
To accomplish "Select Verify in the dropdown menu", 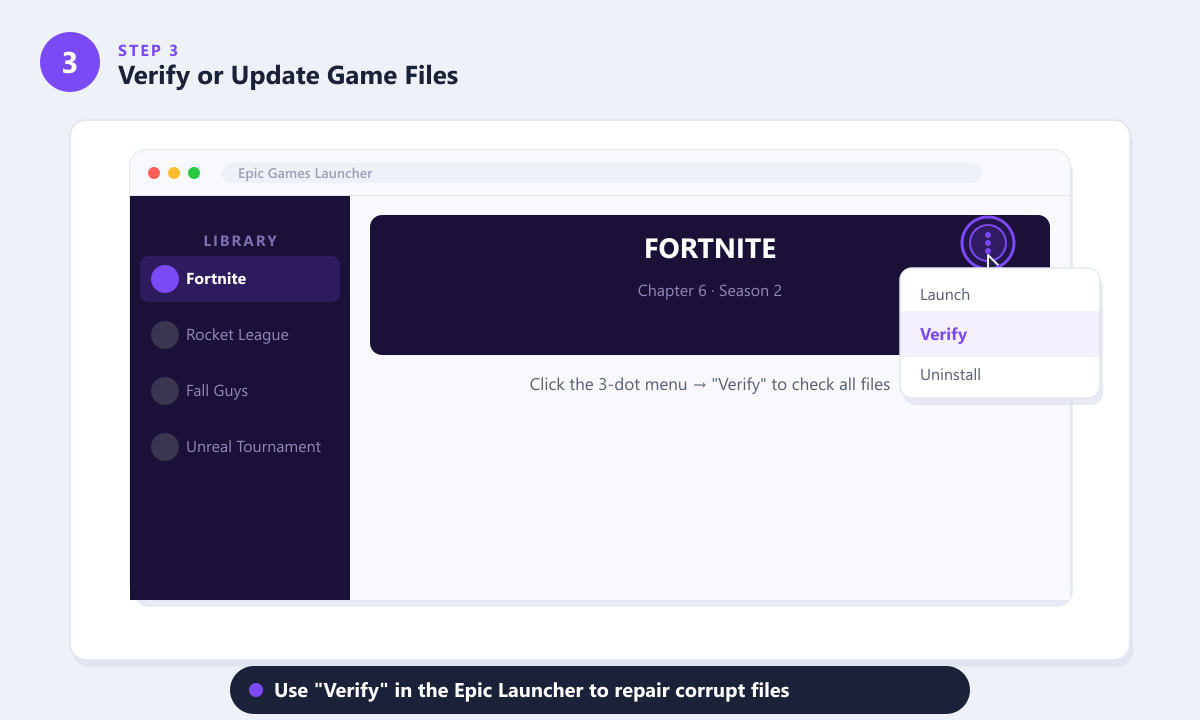I will [x=1000, y=334].
